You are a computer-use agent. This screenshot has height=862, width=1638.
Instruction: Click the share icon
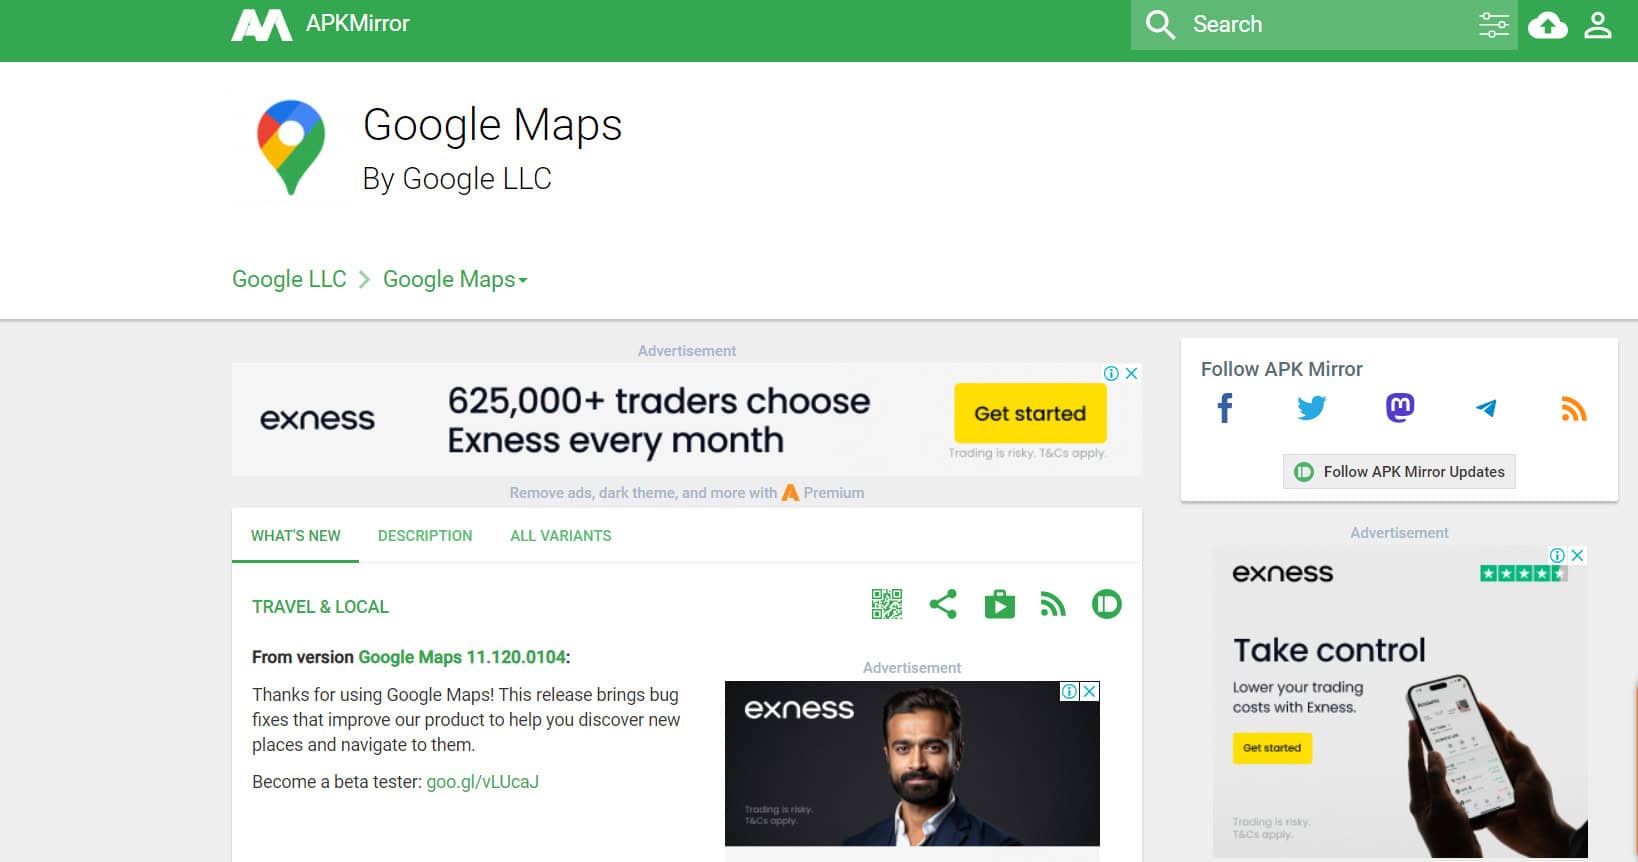[x=943, y=604]
